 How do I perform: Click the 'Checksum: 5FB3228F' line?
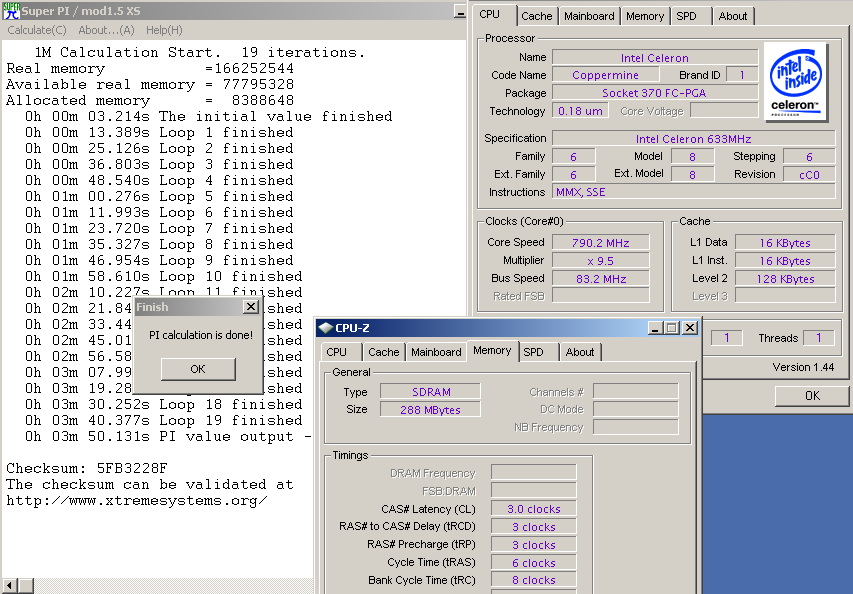(x=87, y=468)
